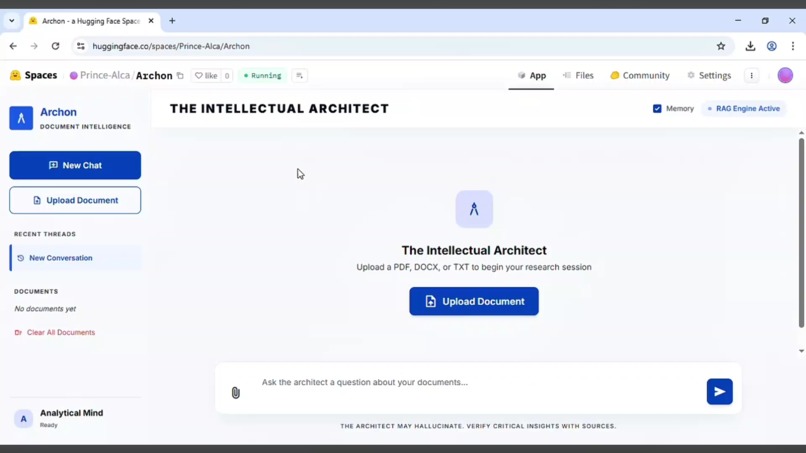Click the No documents yet text
The height and width of the screenshot is (453, 806).
click(x=45, y=309)
